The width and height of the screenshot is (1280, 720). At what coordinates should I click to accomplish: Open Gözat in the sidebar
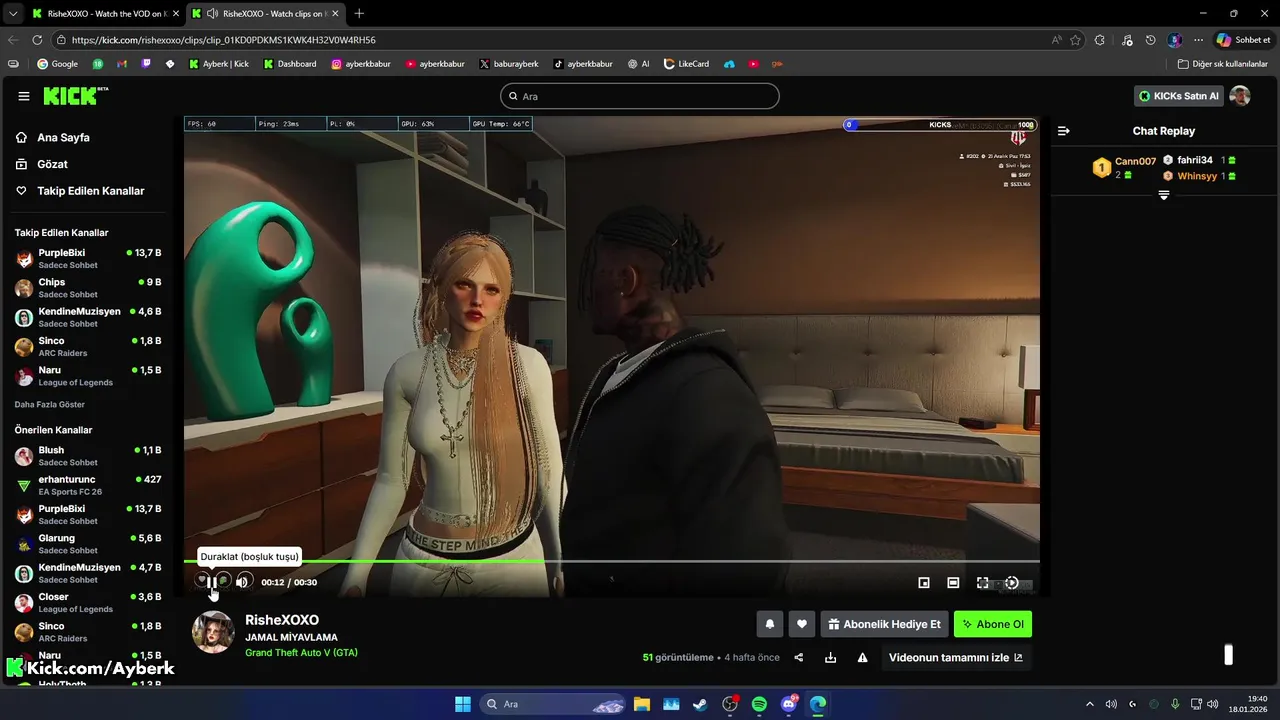(52, 164)
